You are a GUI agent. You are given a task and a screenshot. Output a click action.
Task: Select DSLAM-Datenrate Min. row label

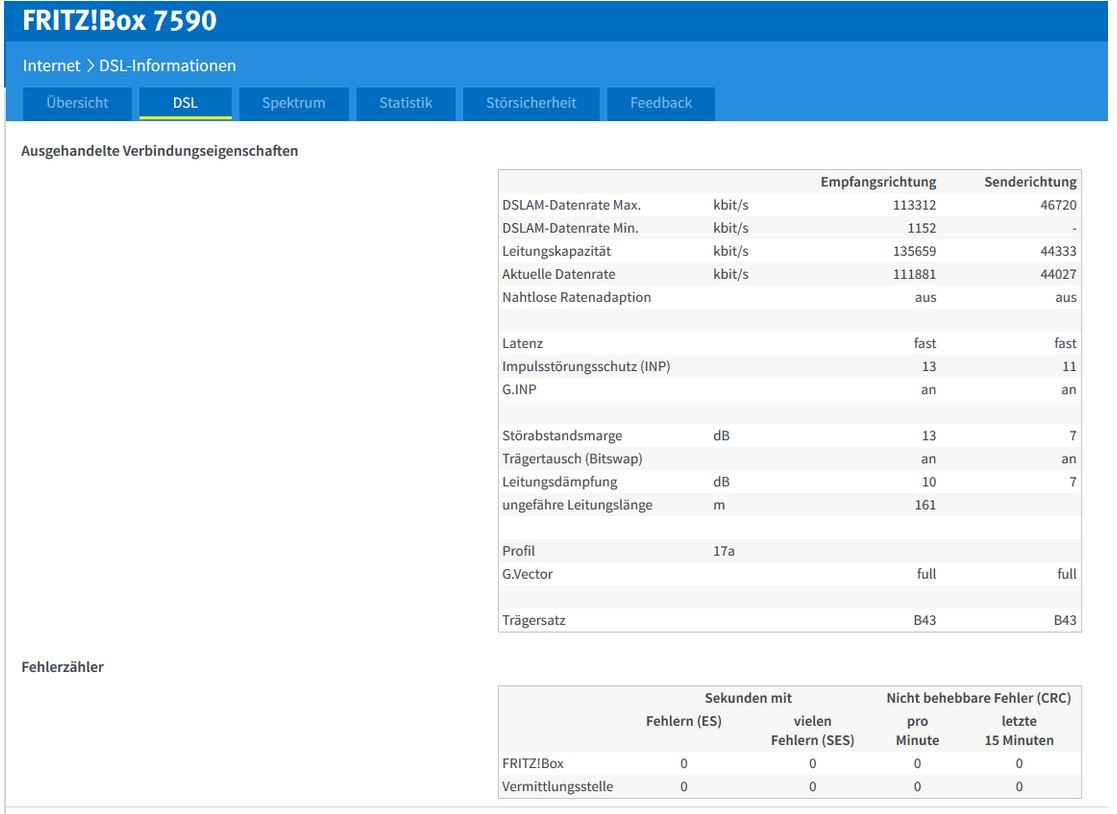click(x=570, y=228)
